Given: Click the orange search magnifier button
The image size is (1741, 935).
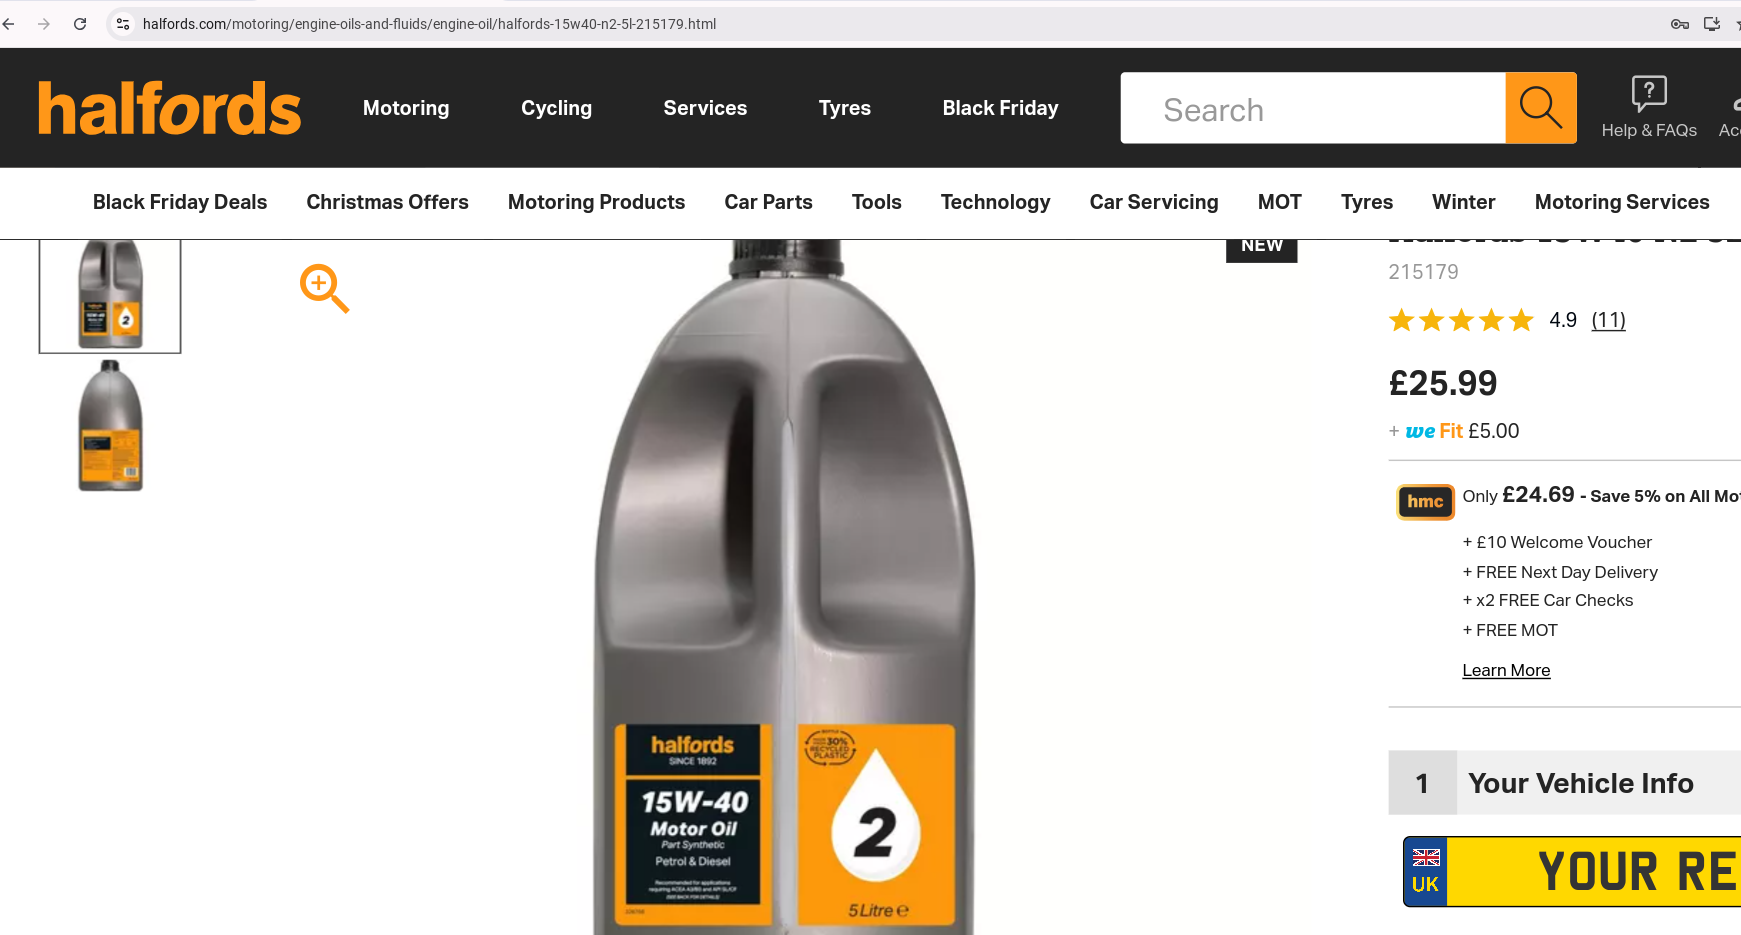Looking at the screenshot, I should tap(1540, 108).
